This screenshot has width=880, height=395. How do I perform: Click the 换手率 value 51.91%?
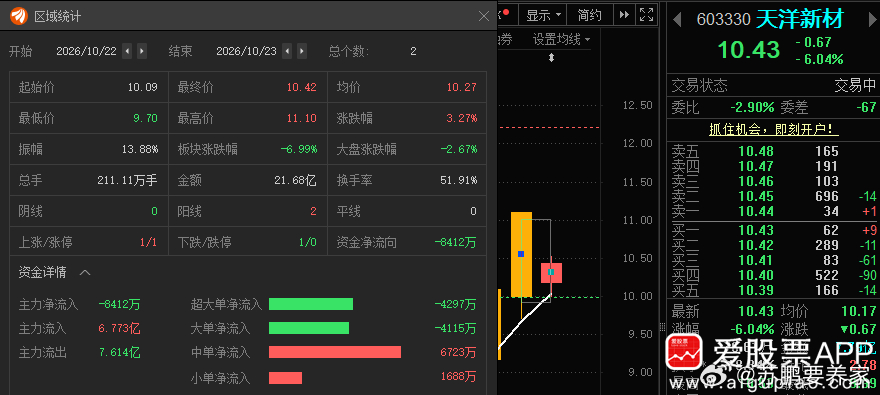pos(459,181)
